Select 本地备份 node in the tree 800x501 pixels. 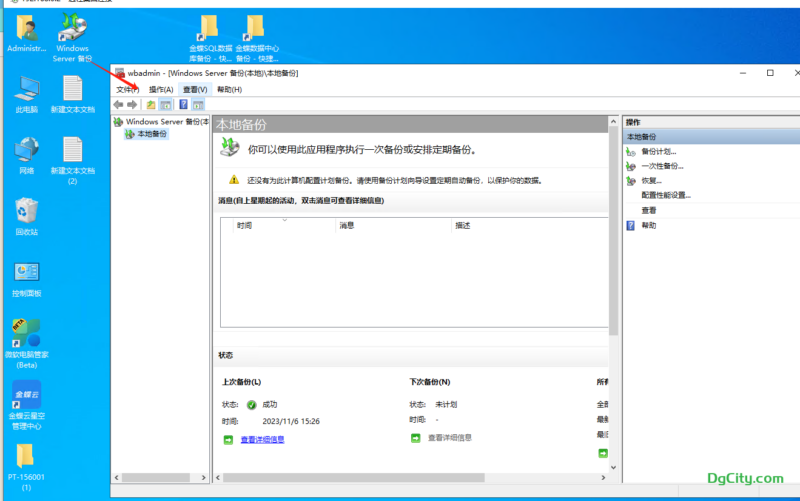click(x=152, y=134)
